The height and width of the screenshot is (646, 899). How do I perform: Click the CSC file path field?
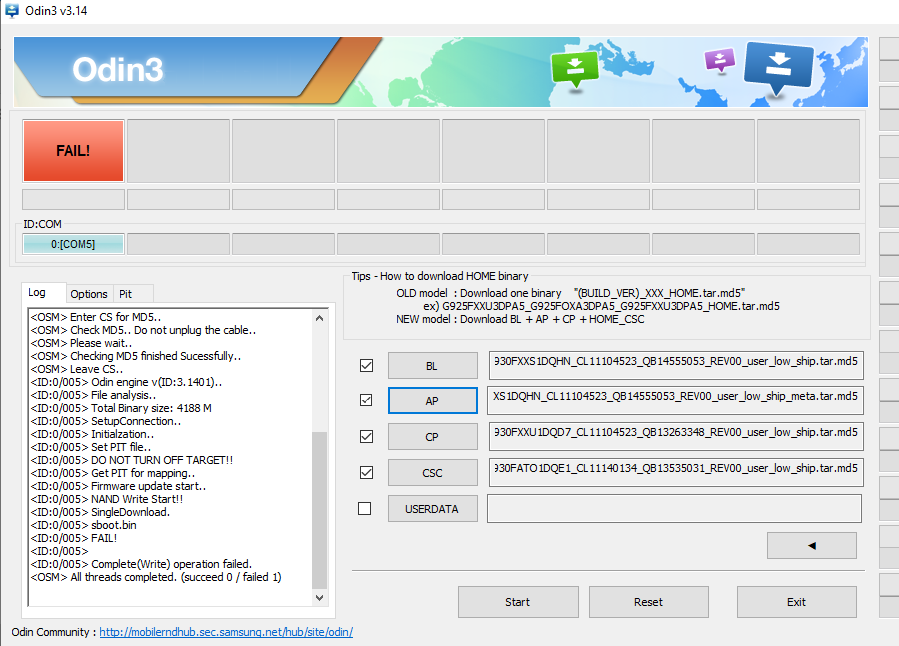click(676, 472)
